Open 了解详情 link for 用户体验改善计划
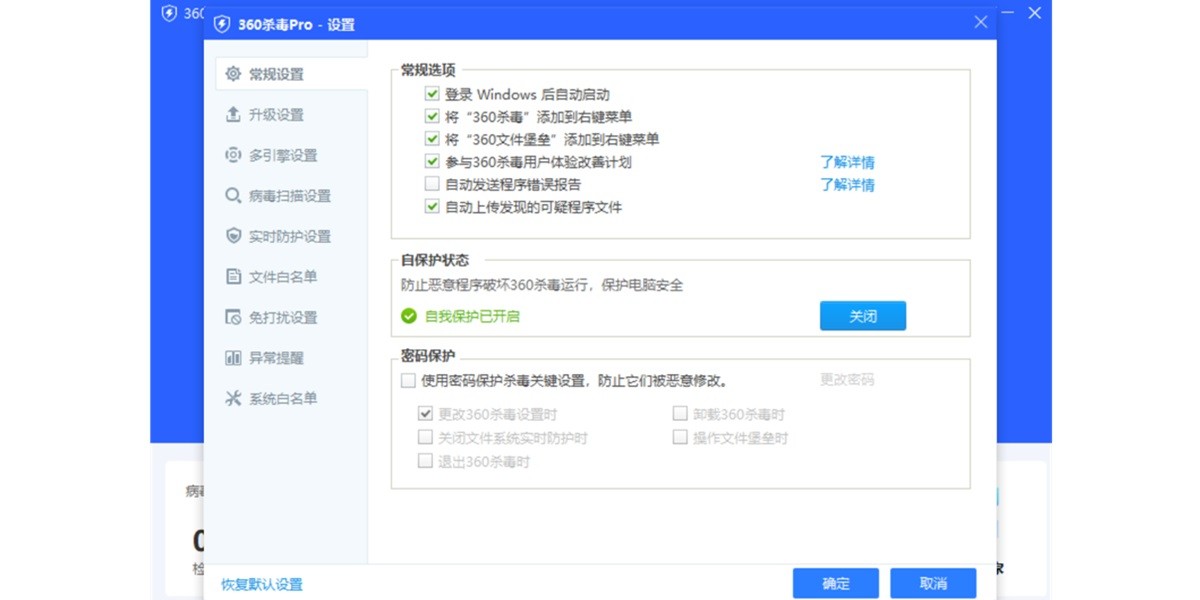 (847, 162)
